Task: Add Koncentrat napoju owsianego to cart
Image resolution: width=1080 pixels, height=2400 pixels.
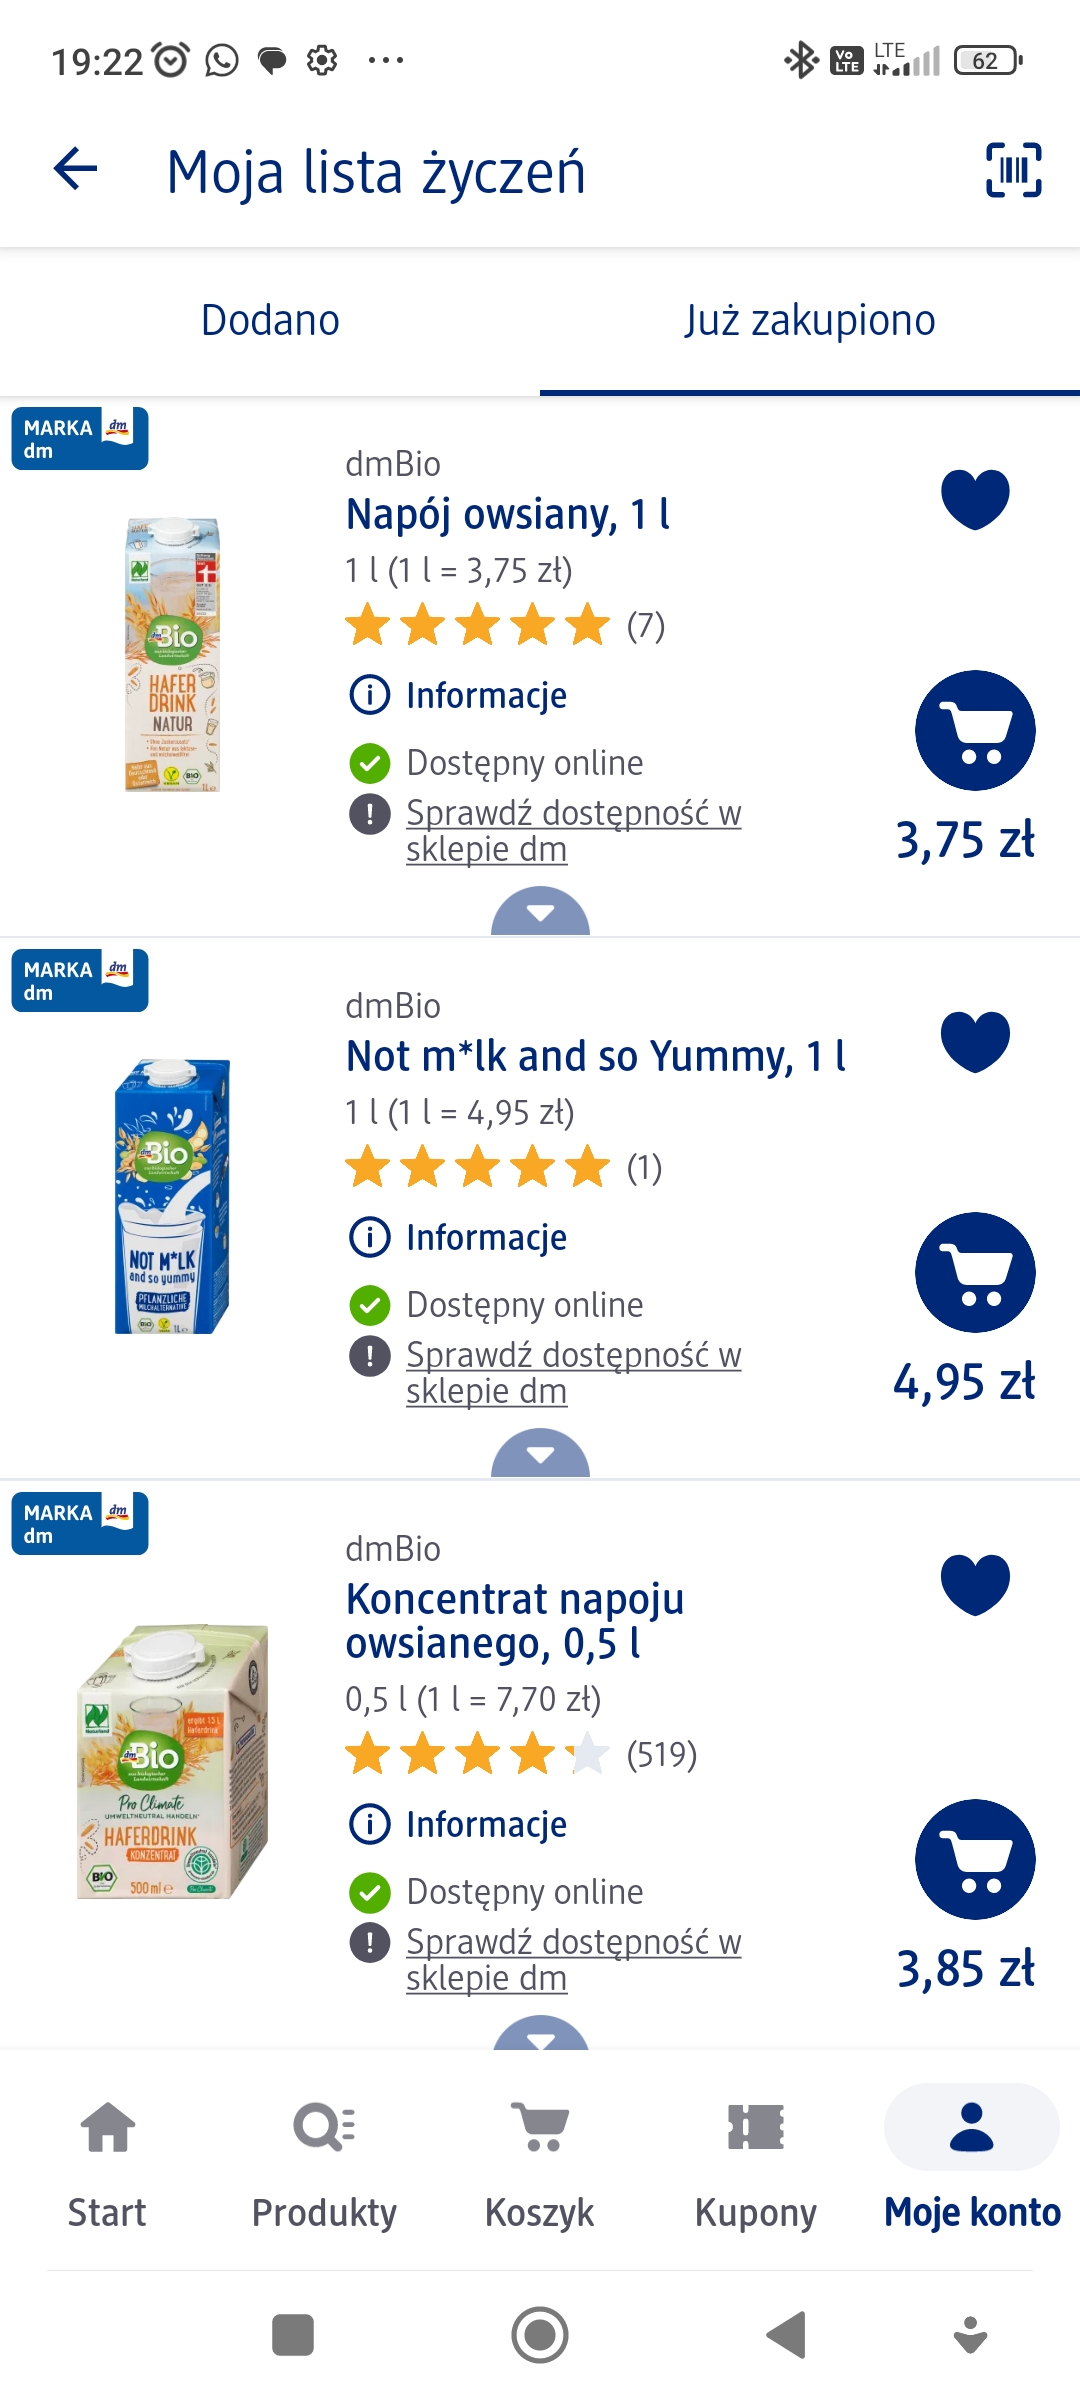Action: click(x=975, y=1860)
